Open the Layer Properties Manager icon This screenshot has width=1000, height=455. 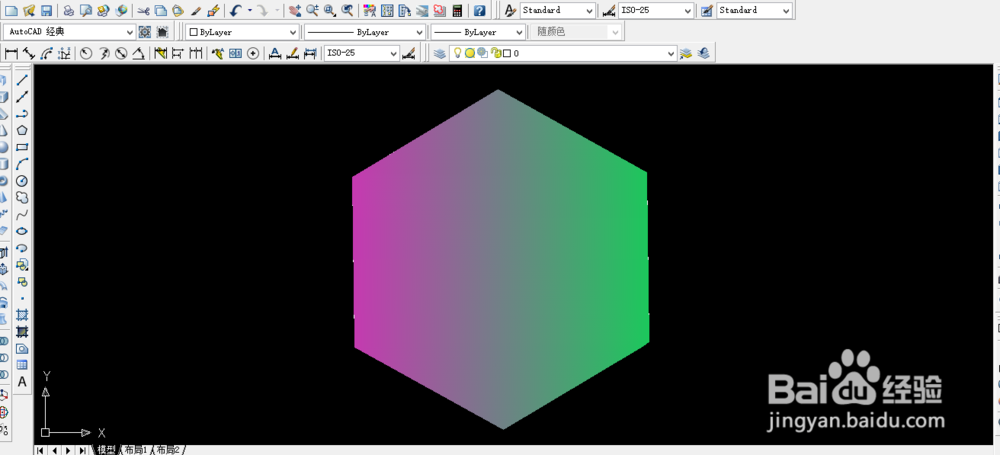click(x=439, y=54)
